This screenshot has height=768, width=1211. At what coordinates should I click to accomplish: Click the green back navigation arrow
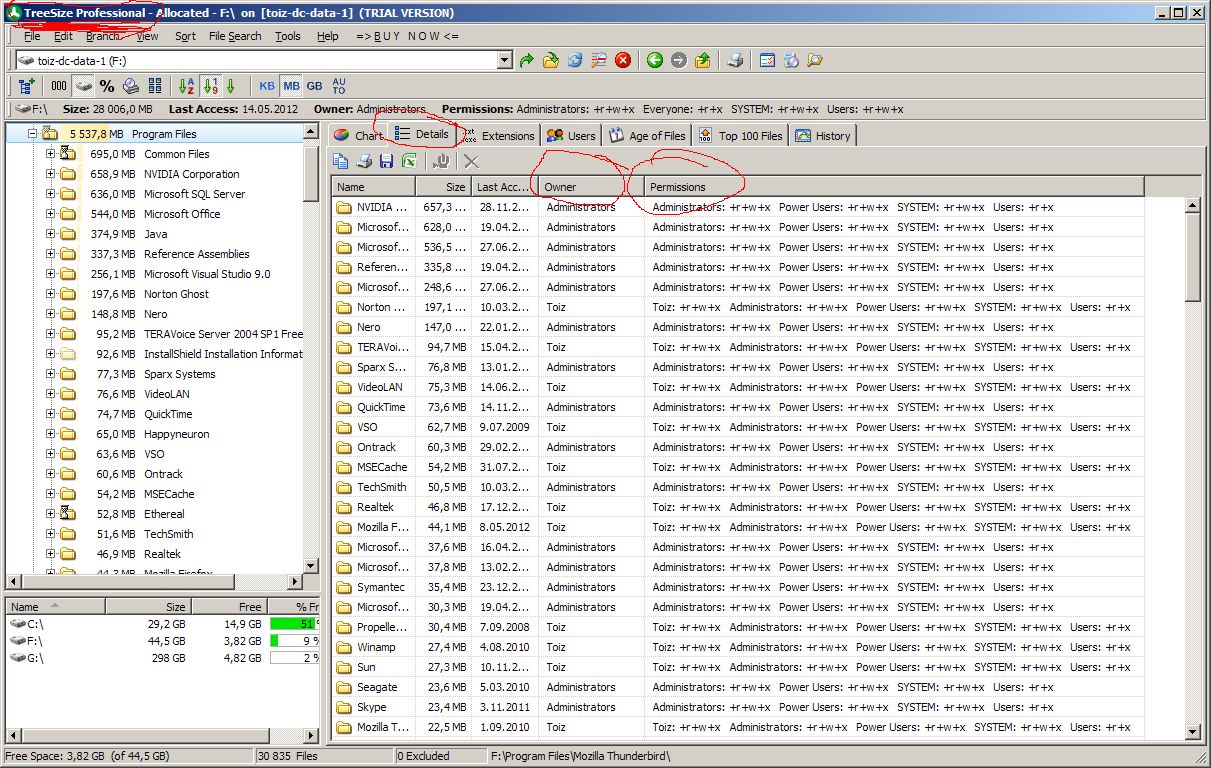click(x=655, y=60)
